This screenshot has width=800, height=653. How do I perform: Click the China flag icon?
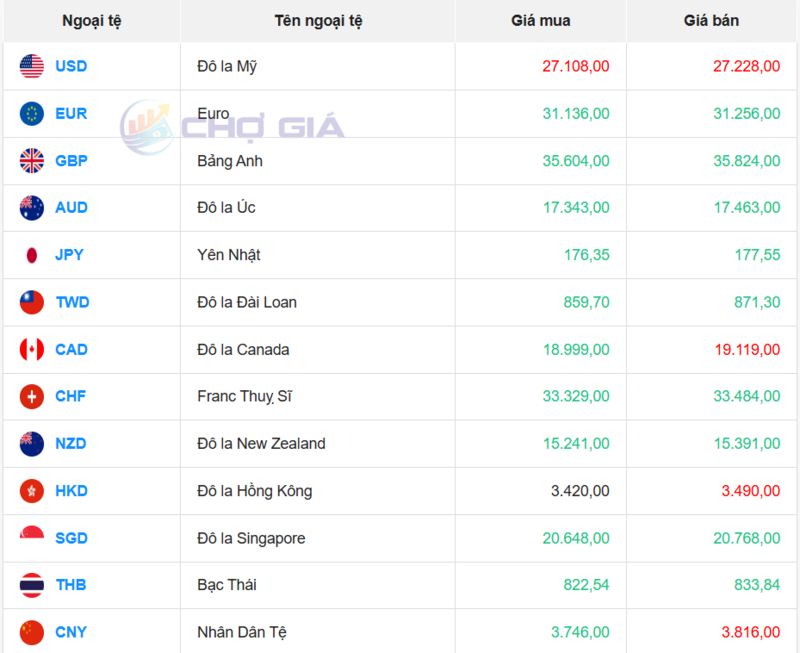(x=32, y=632)
